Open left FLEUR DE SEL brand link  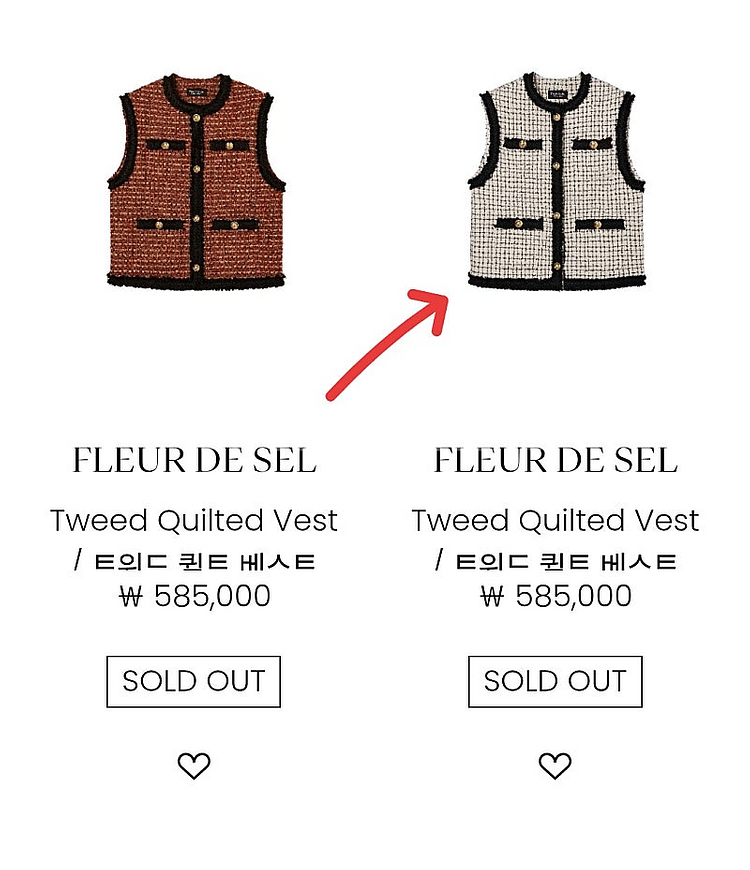(194, 460)
